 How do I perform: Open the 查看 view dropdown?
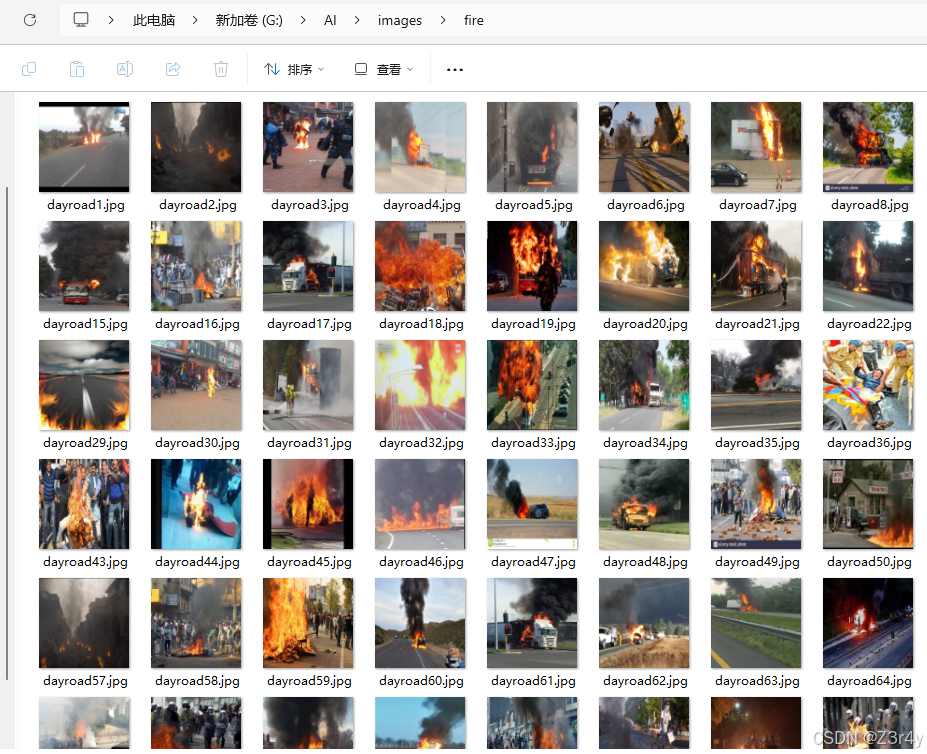[384, 70]
